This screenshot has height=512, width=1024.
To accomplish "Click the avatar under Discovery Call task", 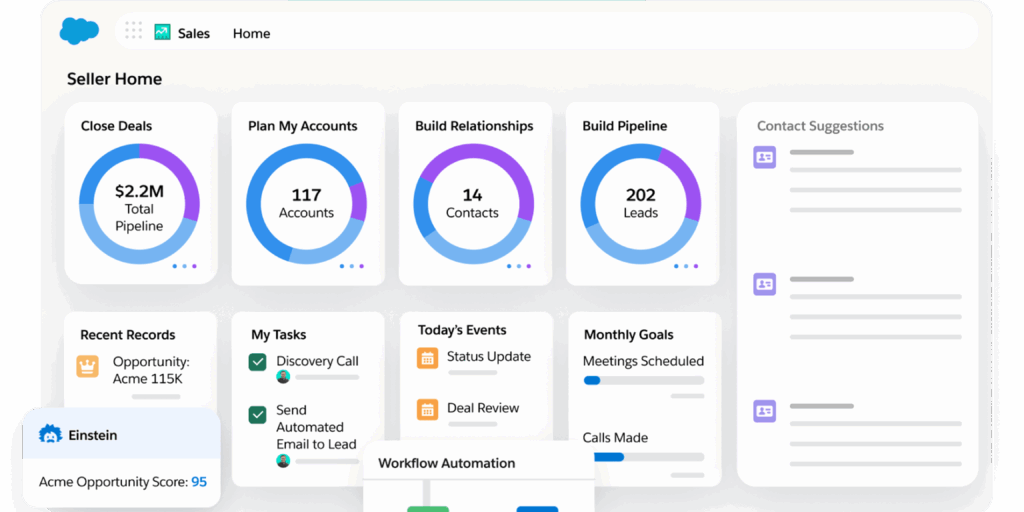I will click(x=283, y=377).
